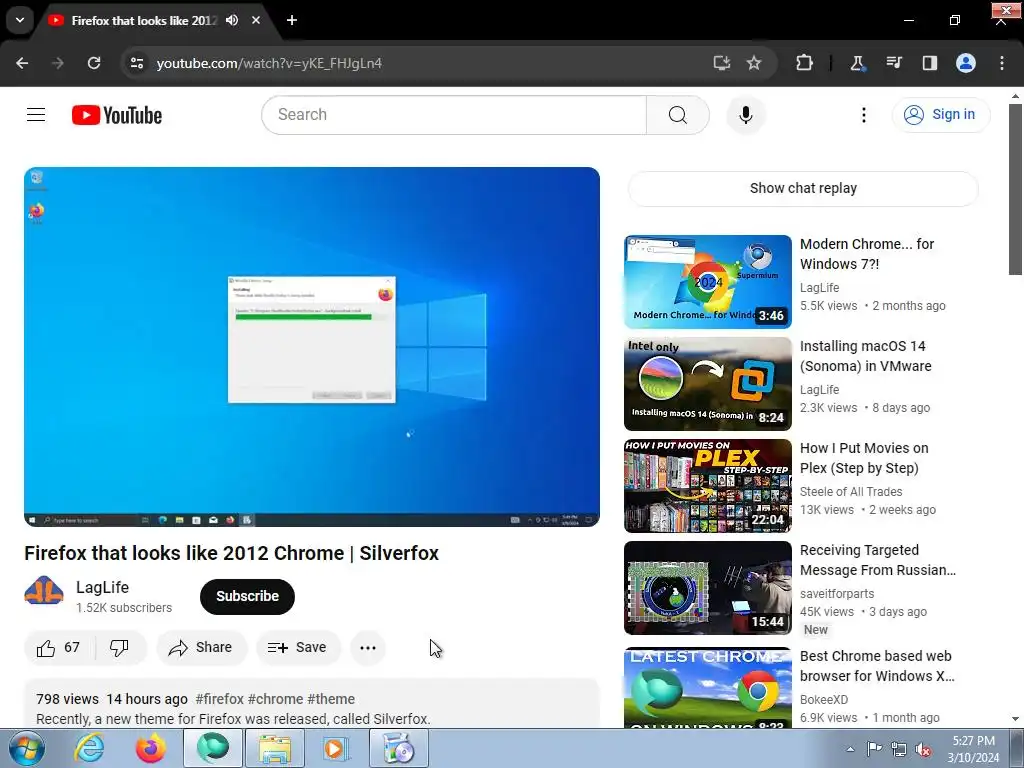Open 'Best Chrome based web browser' title
1024x768 pixels.
click(x=877, y=665)
